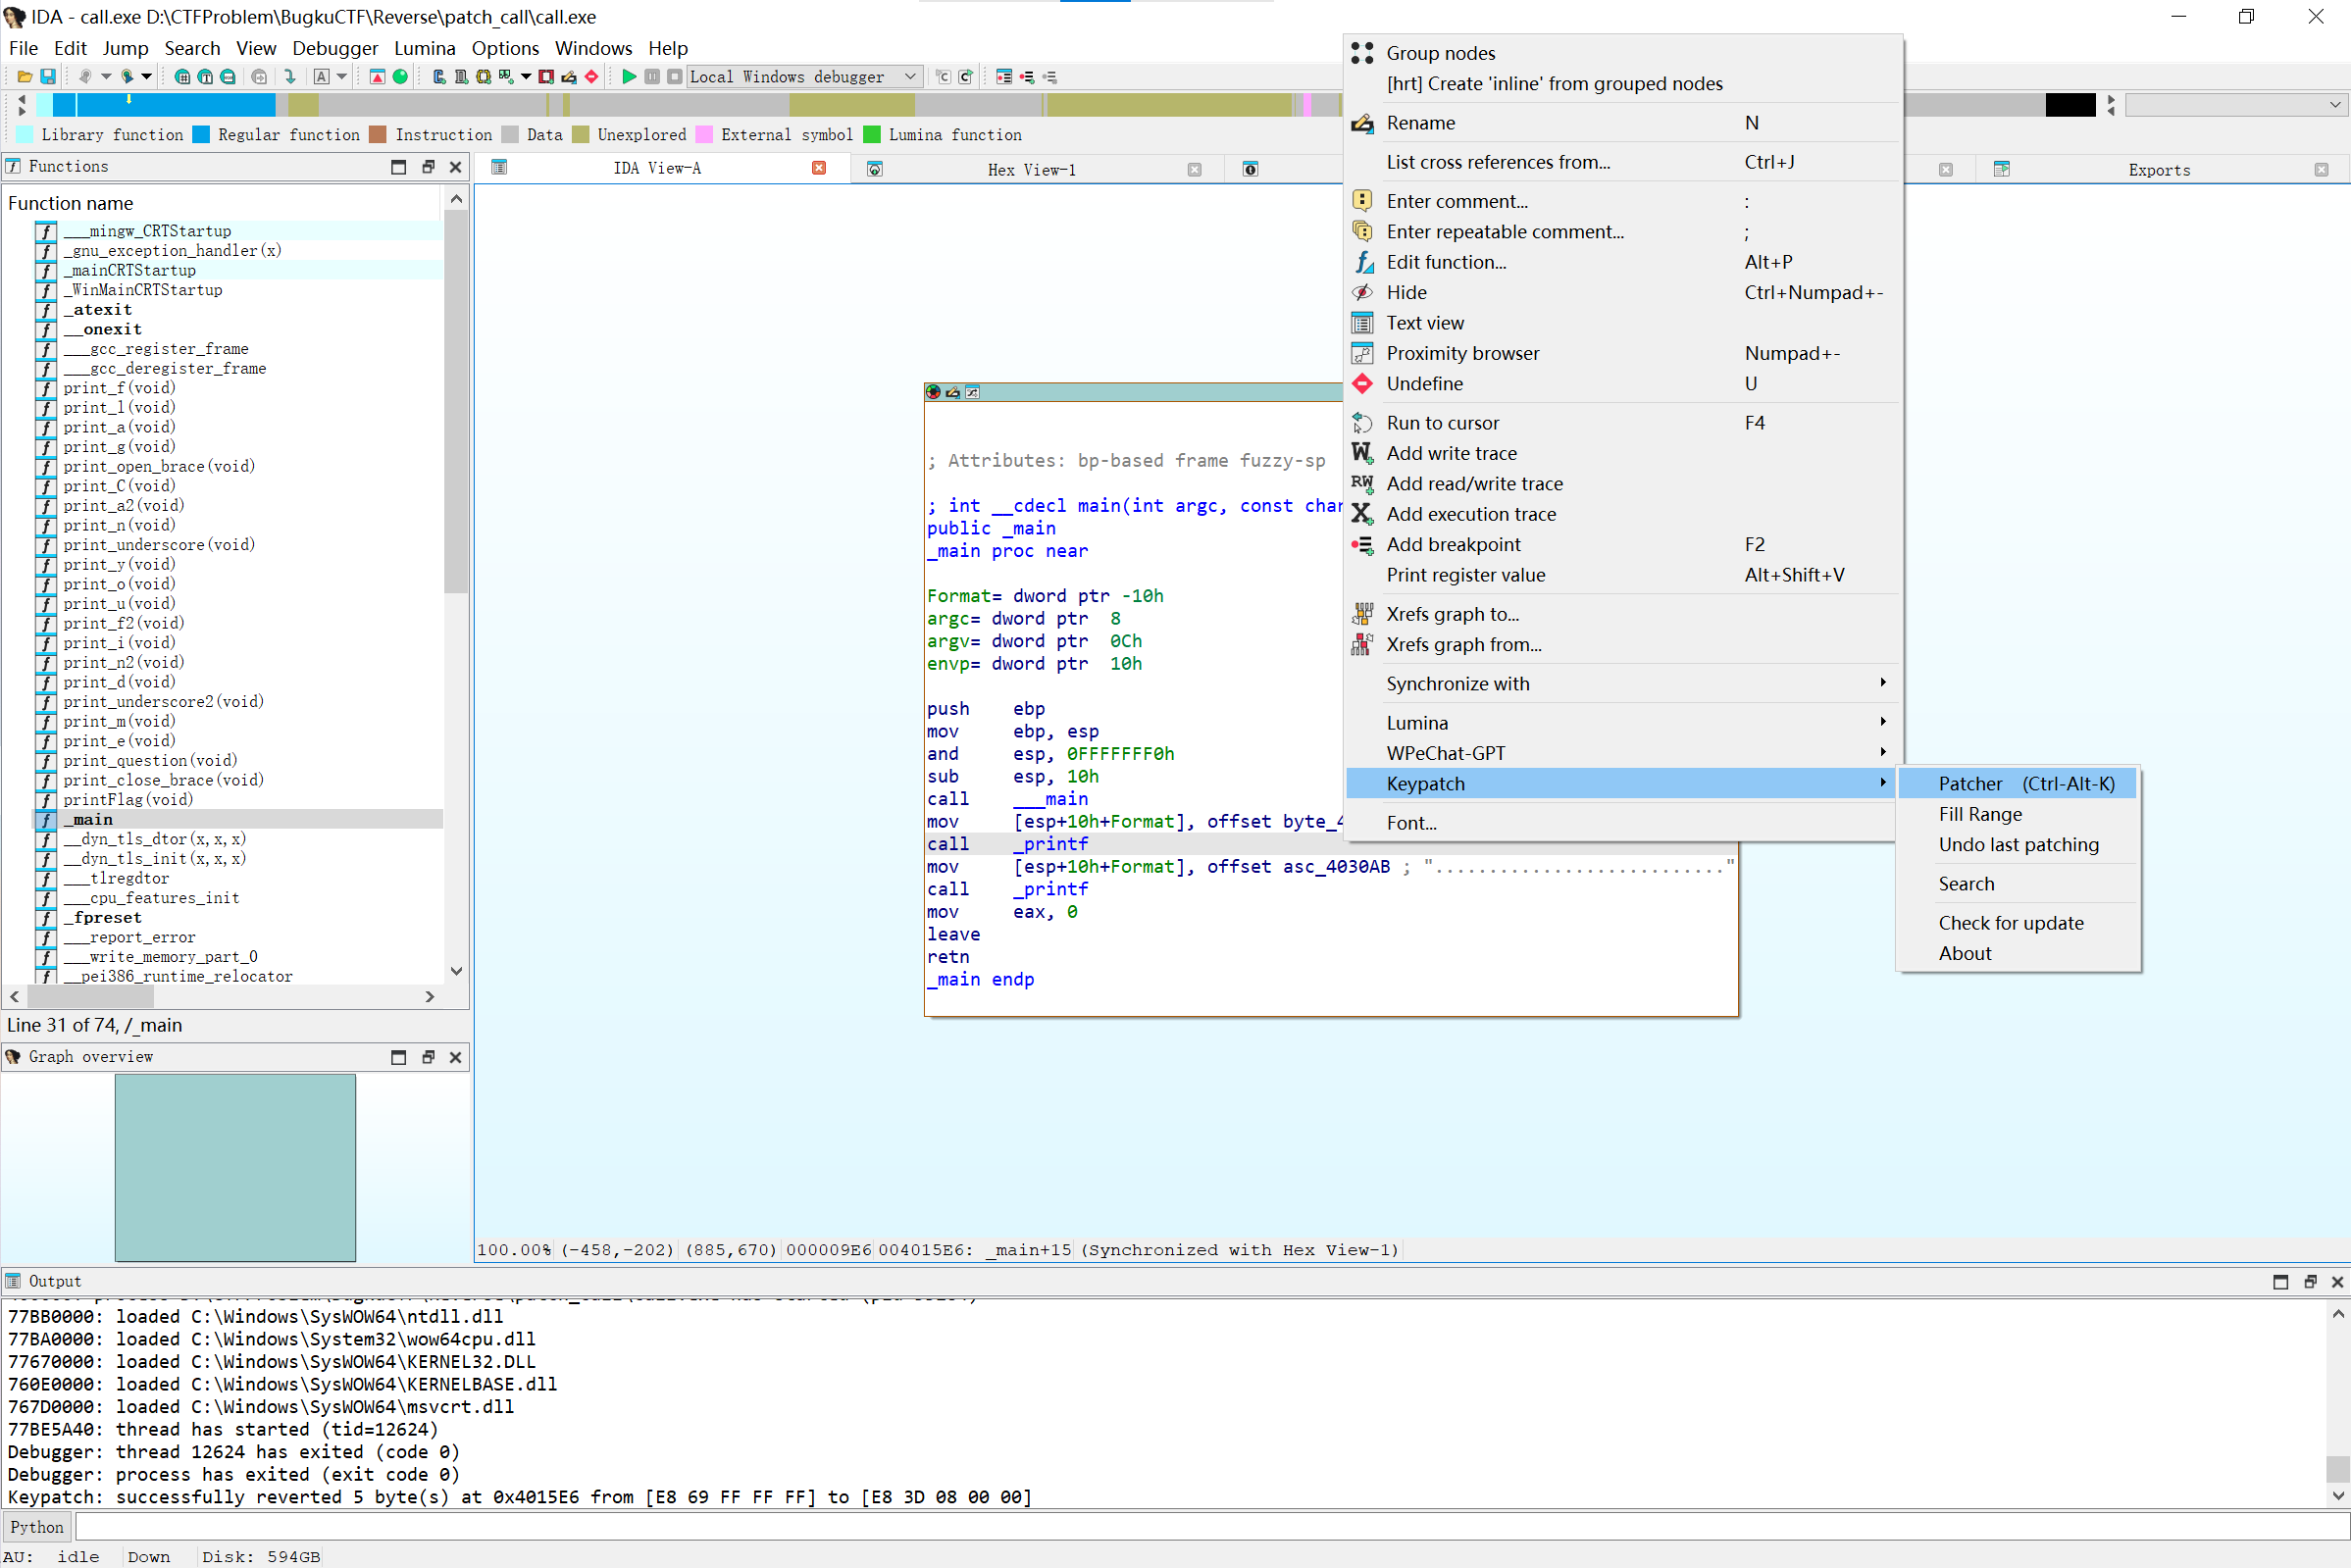2351x1568 pixels.
Task: Save the database with the disk toolbar icon
Action: coord(48,76)
